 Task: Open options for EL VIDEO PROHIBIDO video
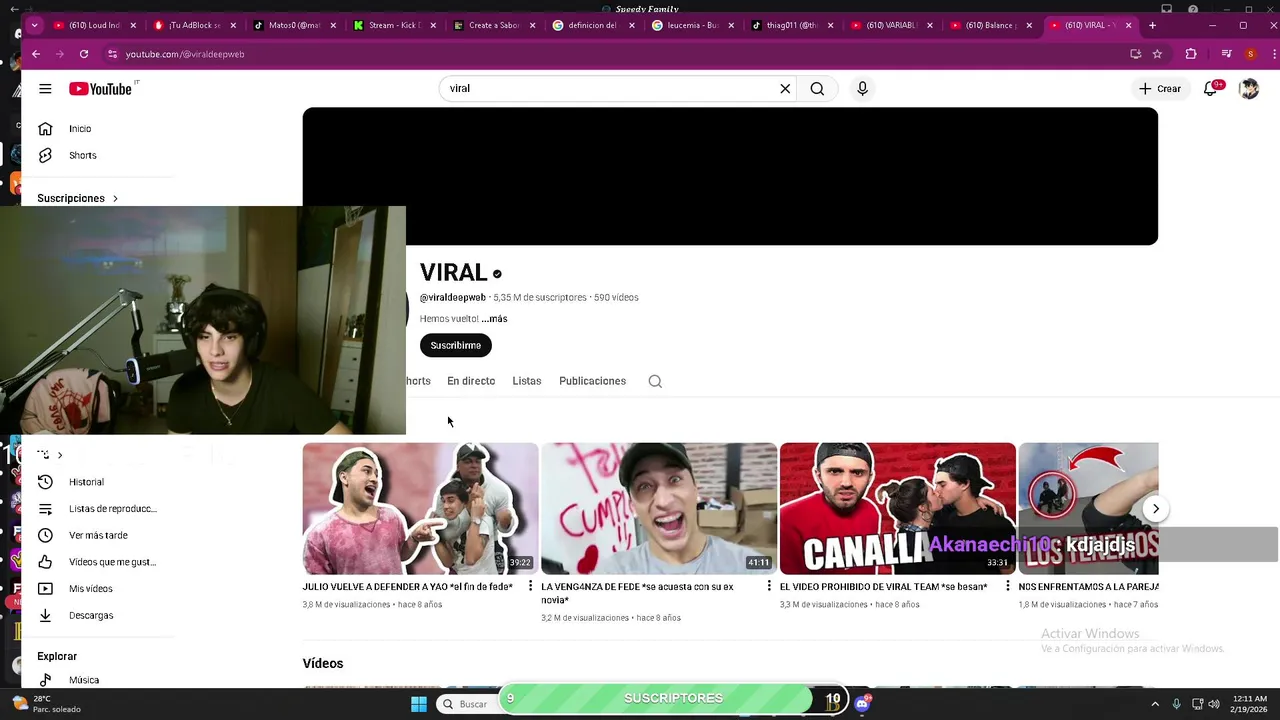pos(1007,587)
